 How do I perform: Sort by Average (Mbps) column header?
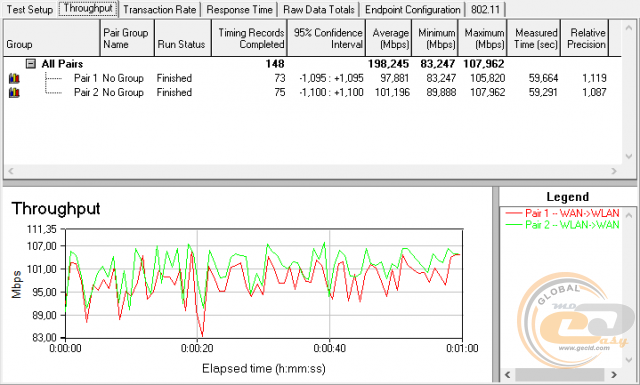(389, 38)
